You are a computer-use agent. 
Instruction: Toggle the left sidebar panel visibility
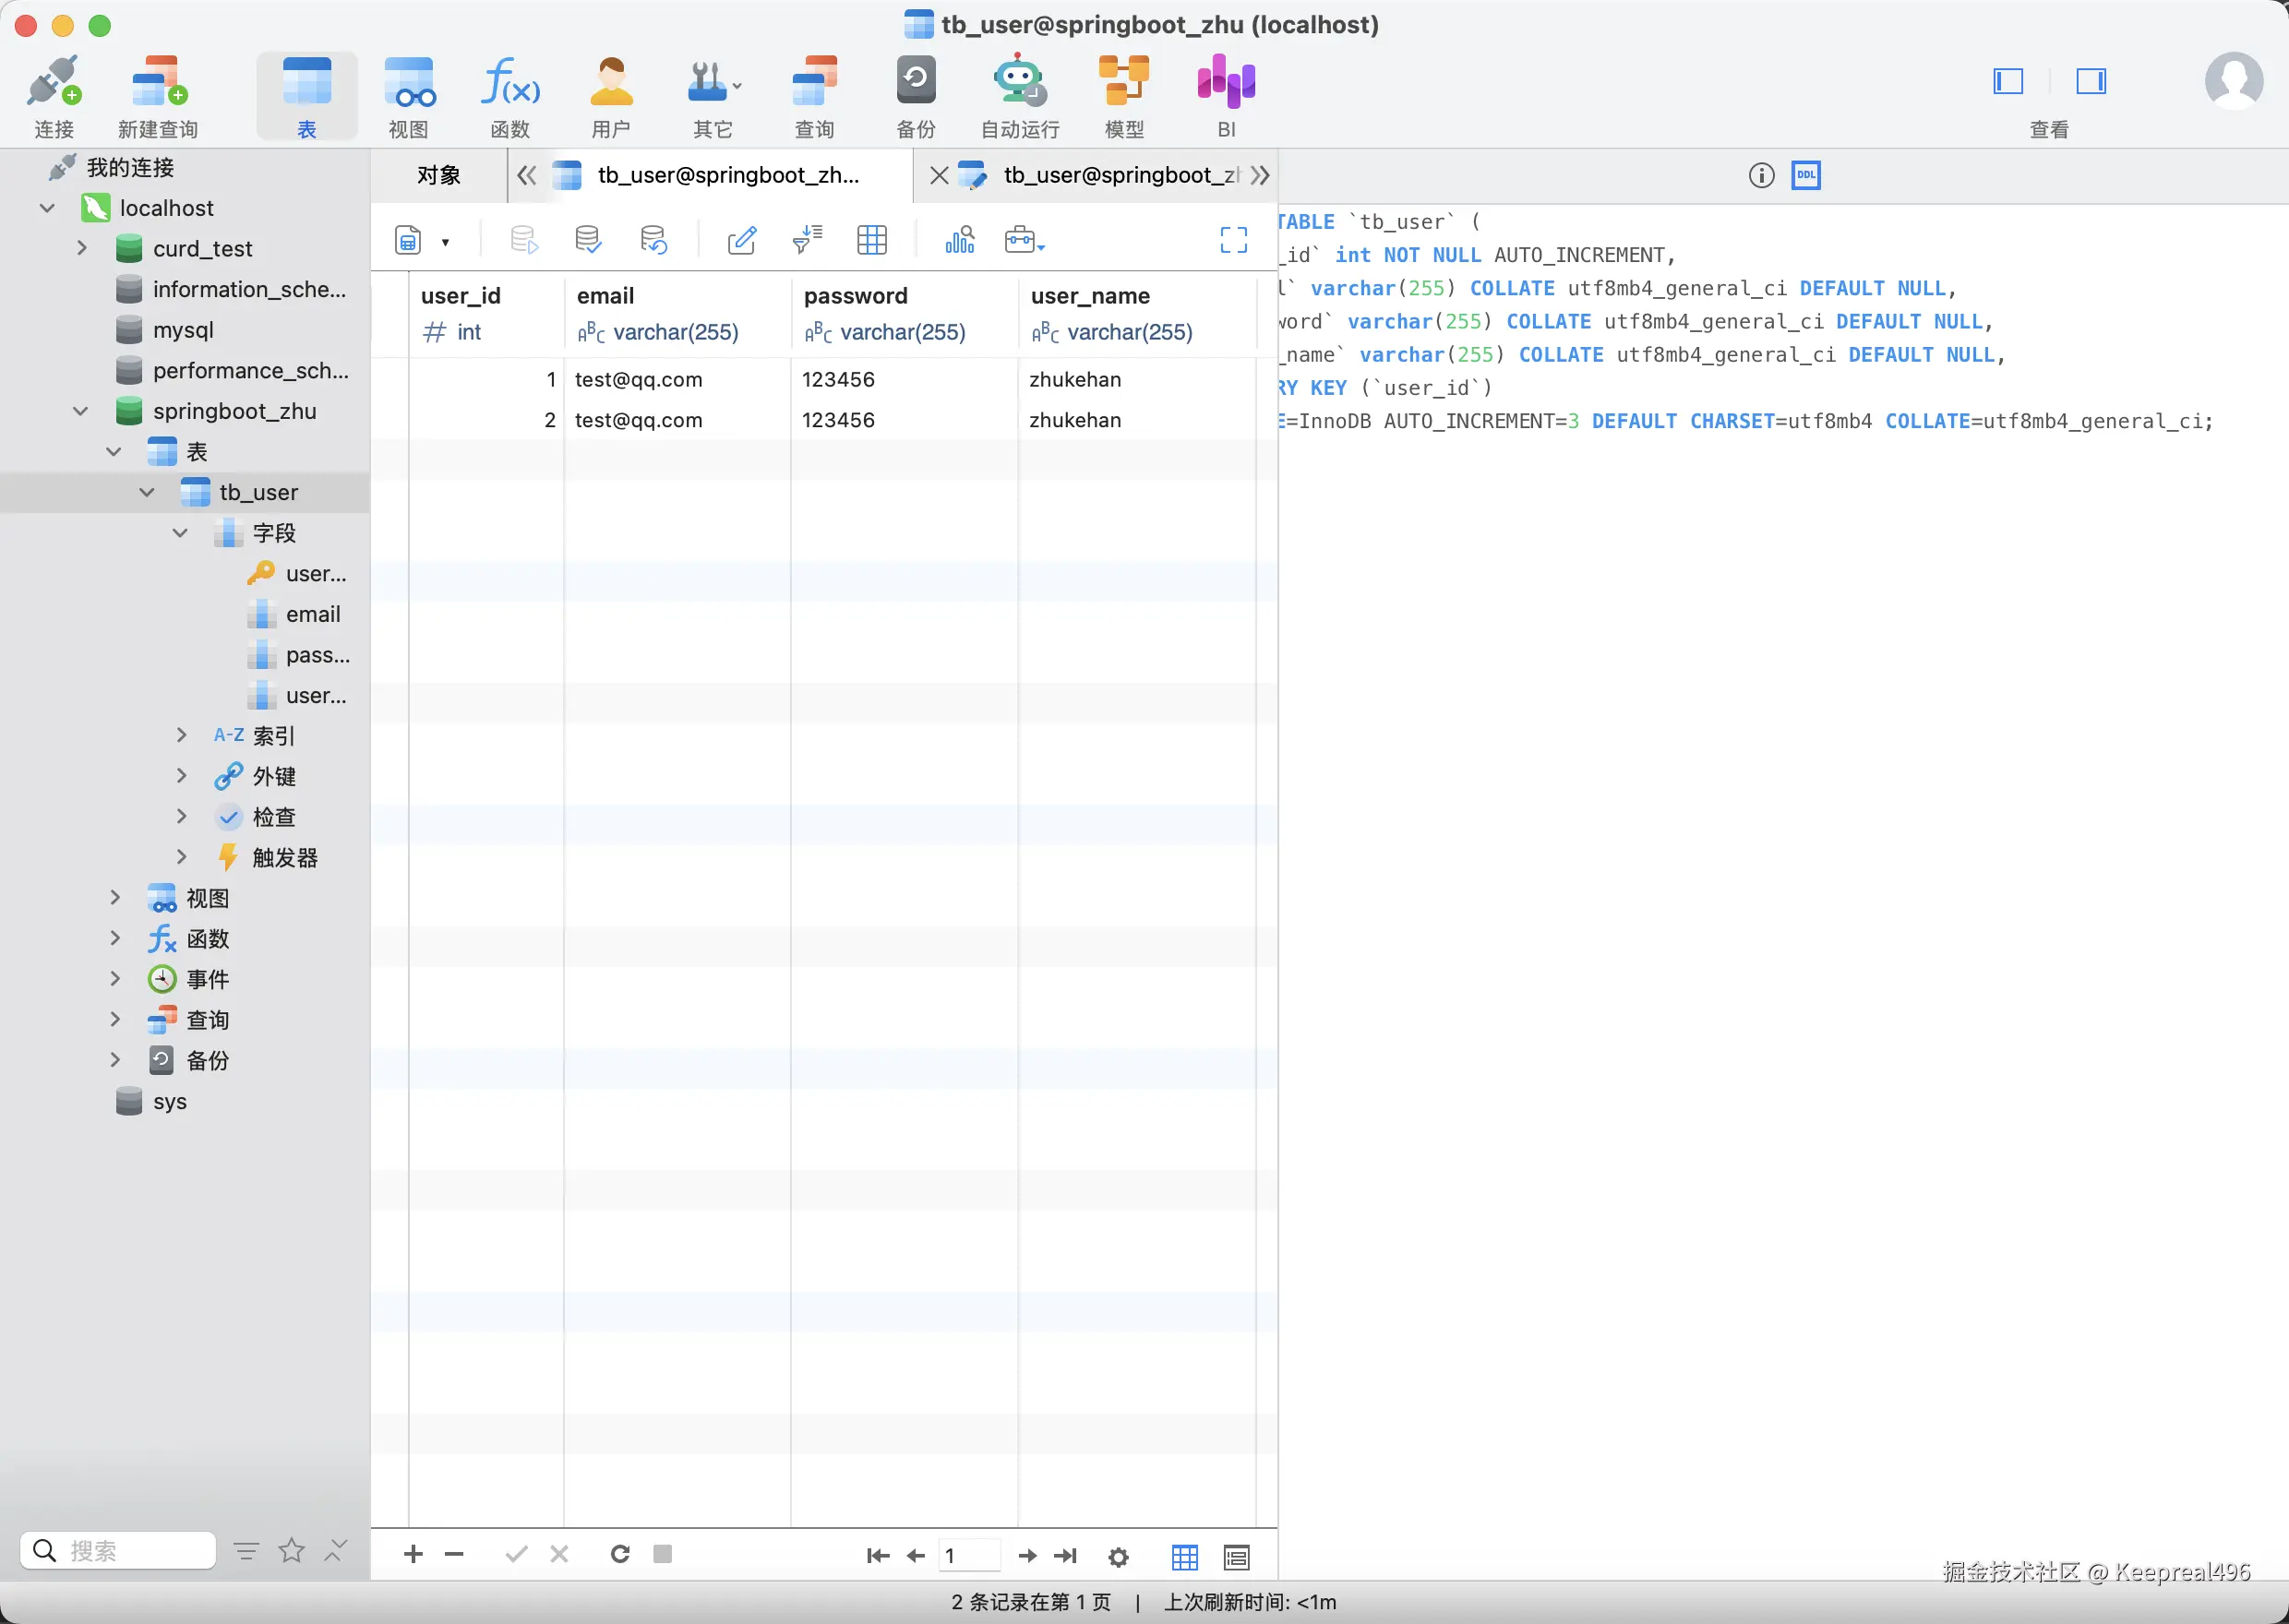click(x=2008, y=81)
